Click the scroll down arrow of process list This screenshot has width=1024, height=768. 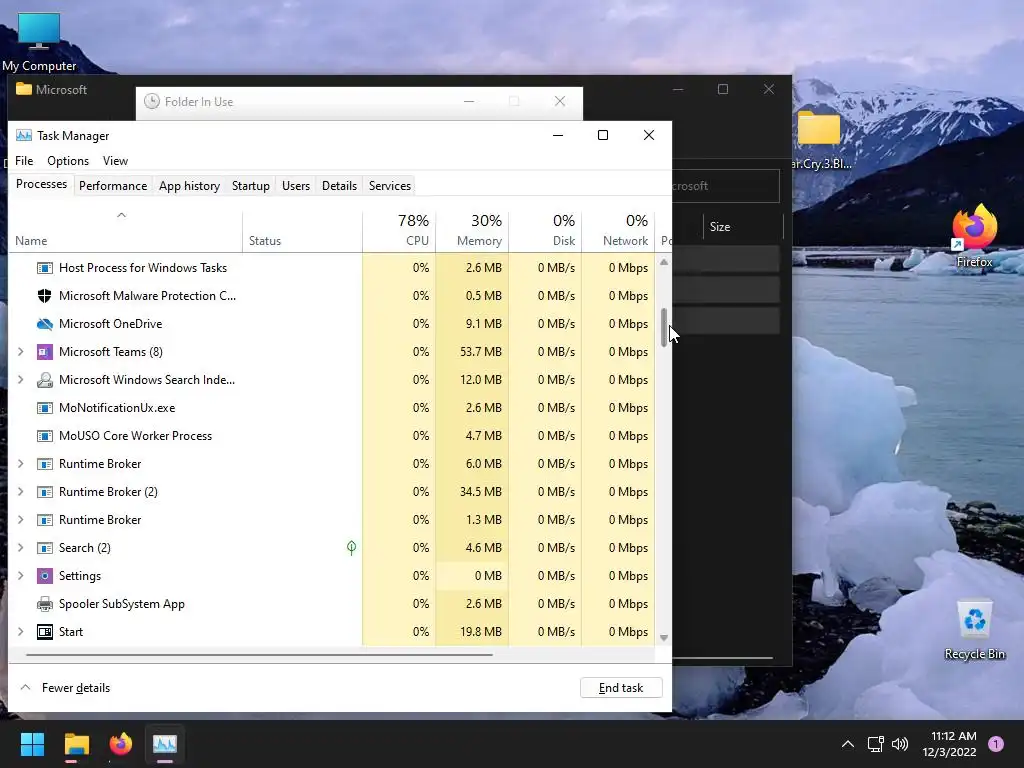click(664, 638)
